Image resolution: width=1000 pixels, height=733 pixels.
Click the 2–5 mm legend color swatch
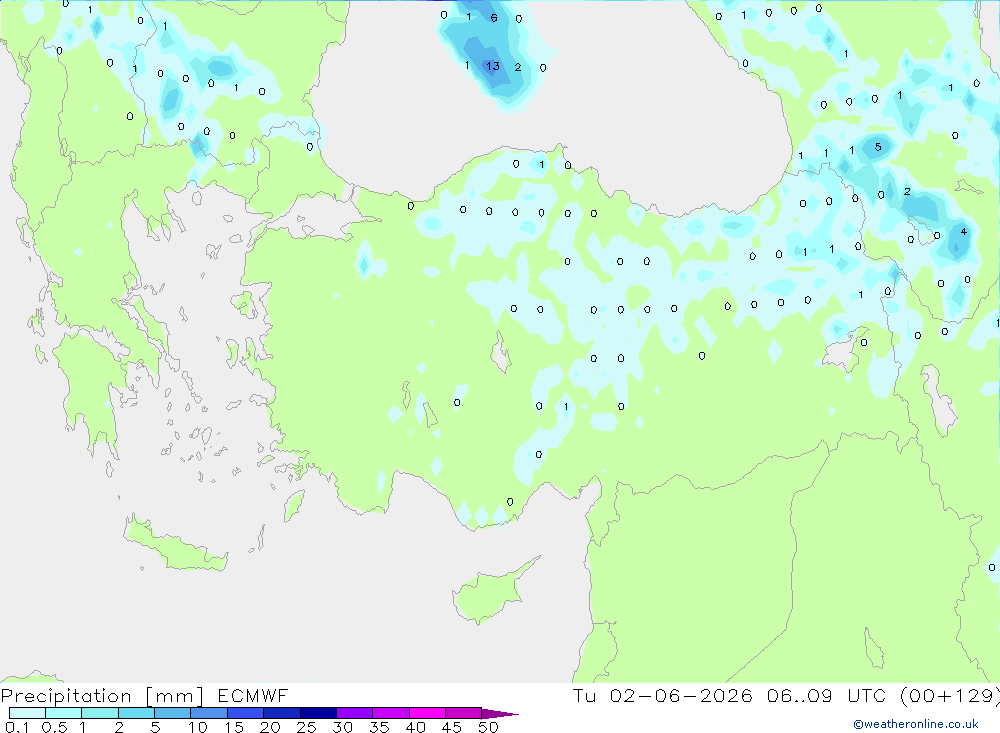coord(136,713)
